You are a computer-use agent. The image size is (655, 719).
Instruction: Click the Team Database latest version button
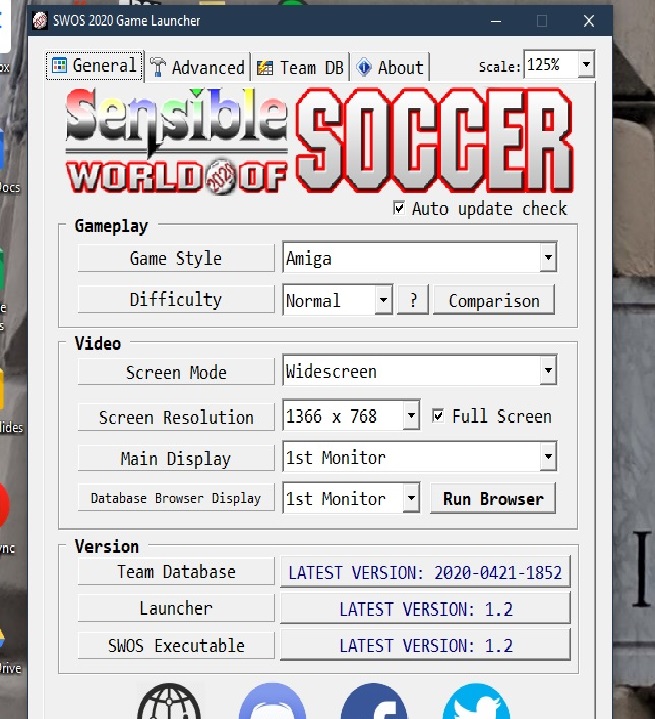tap(425, 573)
